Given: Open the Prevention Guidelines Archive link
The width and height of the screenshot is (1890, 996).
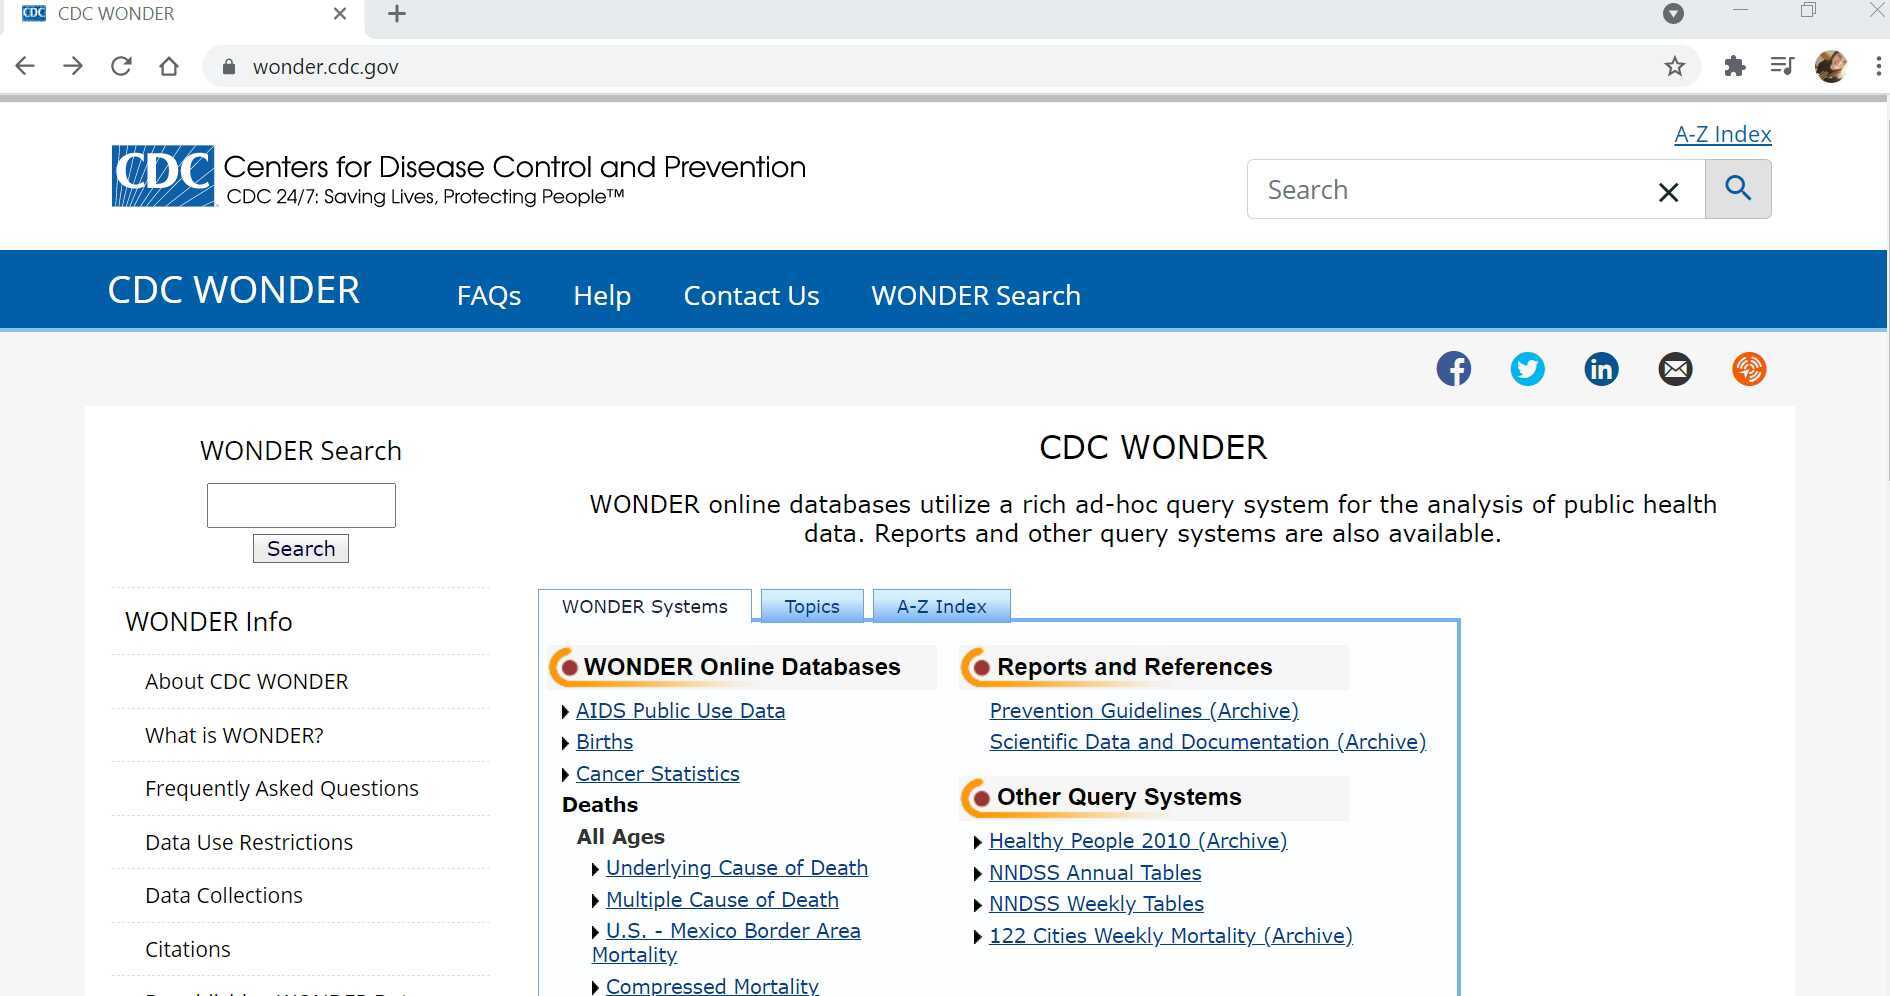Looking at the screenshot, I should 1143,711.
